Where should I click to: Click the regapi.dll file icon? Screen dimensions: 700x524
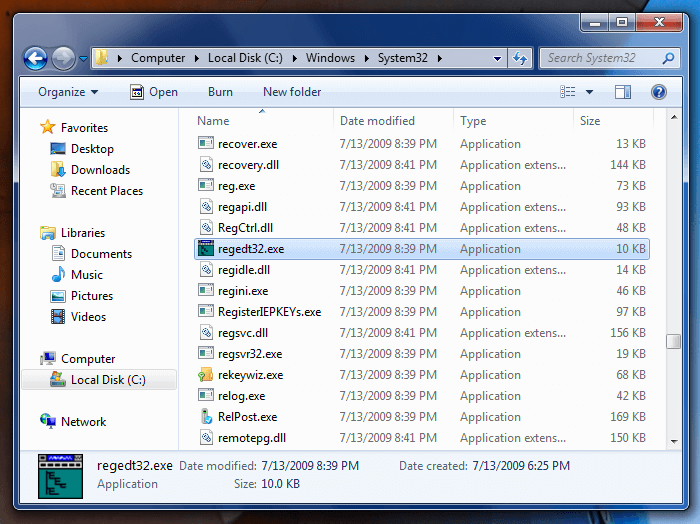pos(206,206)
